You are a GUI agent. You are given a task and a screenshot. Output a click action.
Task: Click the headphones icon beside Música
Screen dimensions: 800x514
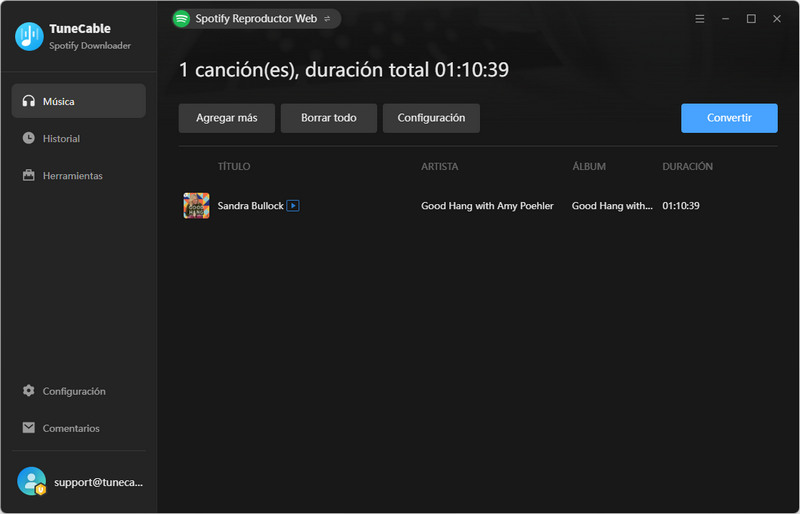29,101
